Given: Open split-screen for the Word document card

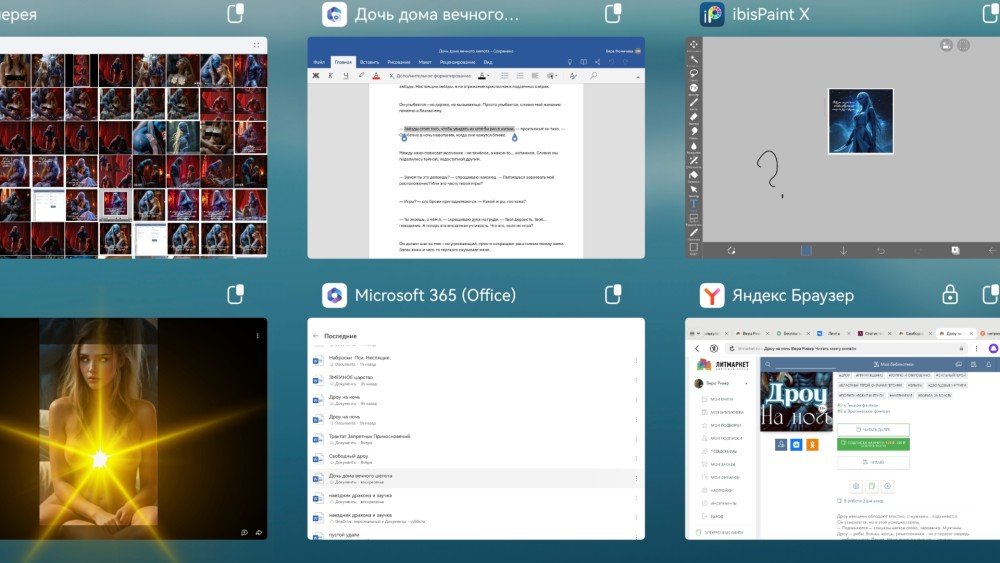Looking at the screenshot, I should [613, 14].
